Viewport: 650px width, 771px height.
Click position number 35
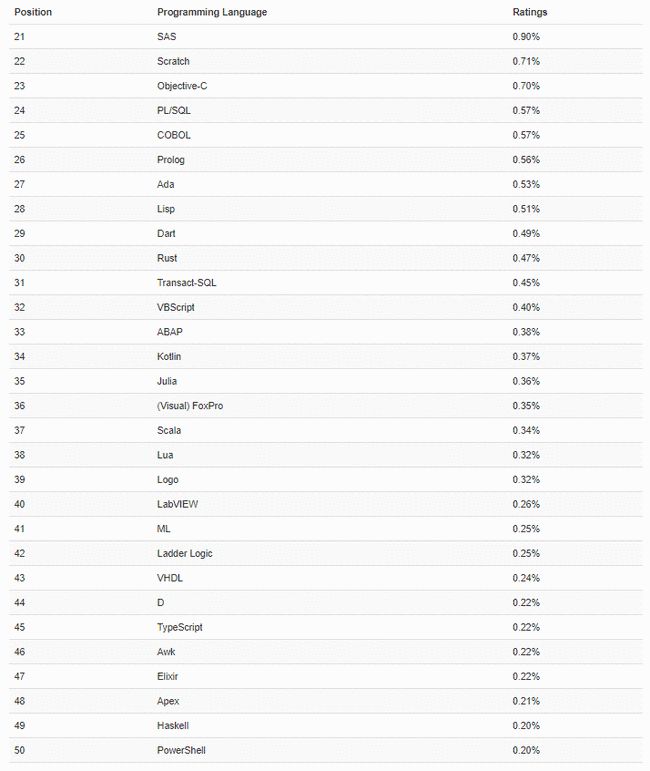coord(20,381)
